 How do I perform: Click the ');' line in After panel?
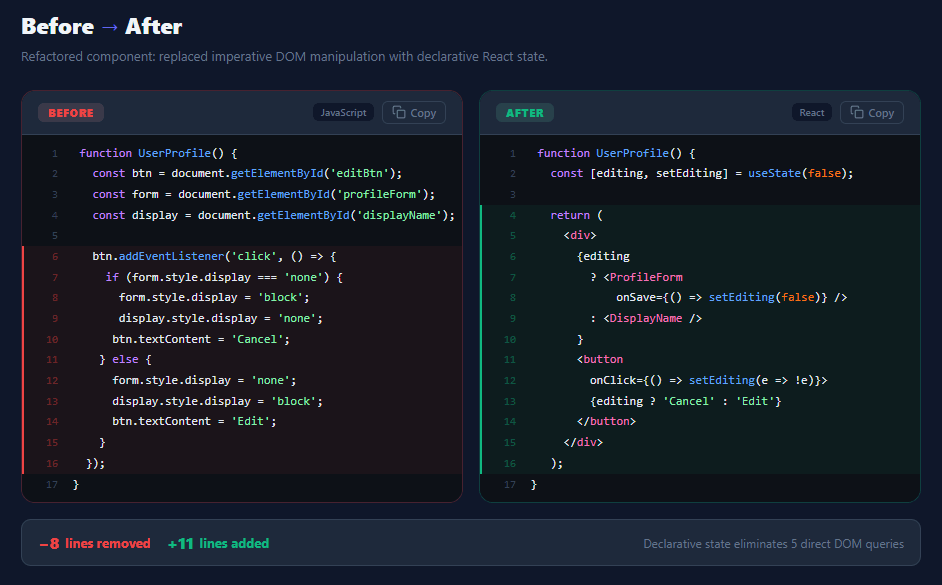[x=700, y=464]
